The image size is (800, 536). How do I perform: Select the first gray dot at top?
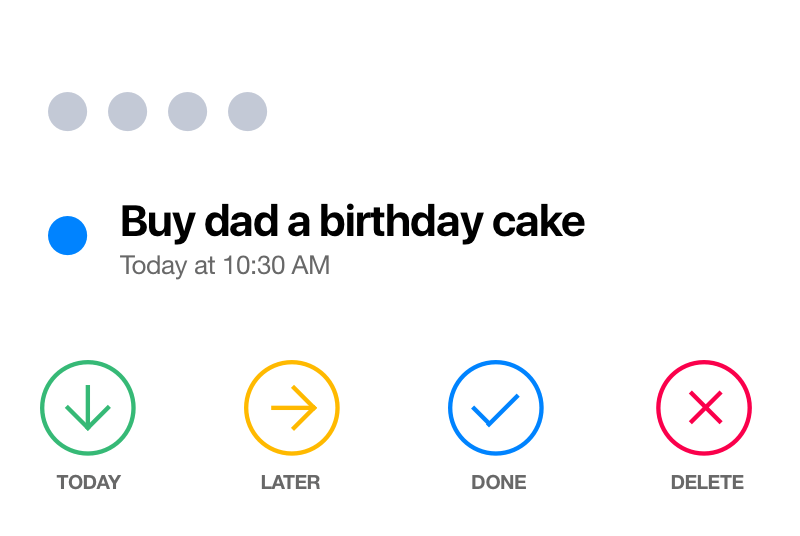[67, 111]
